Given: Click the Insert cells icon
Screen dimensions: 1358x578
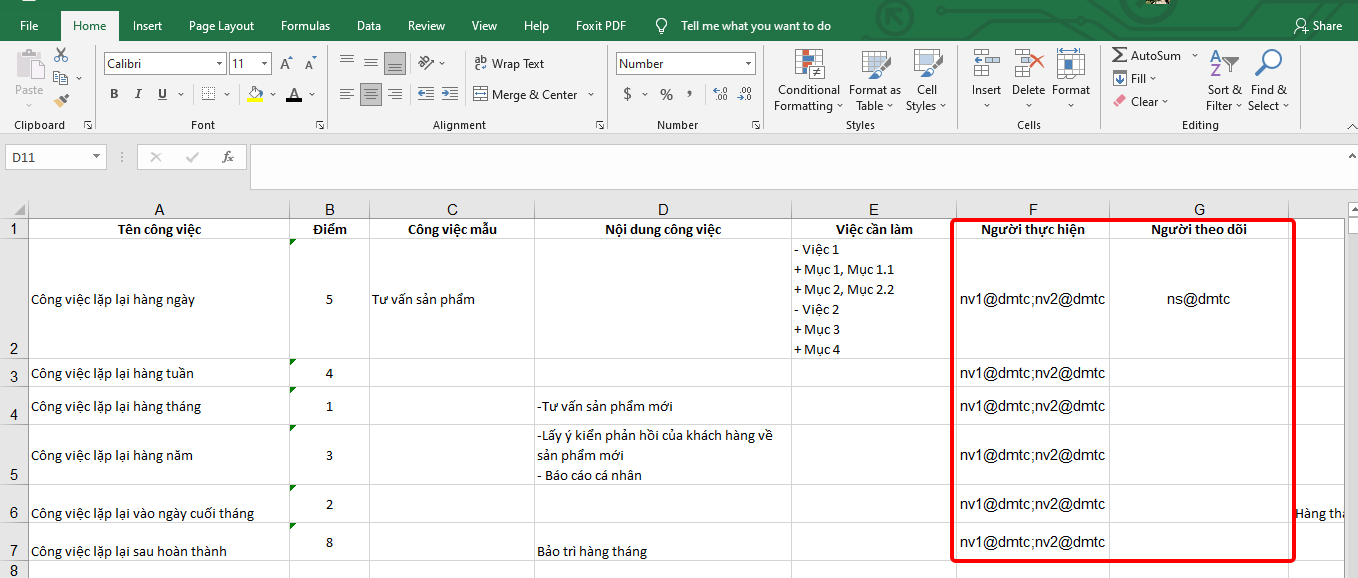Looking at the screenshot, I should 986,66.
